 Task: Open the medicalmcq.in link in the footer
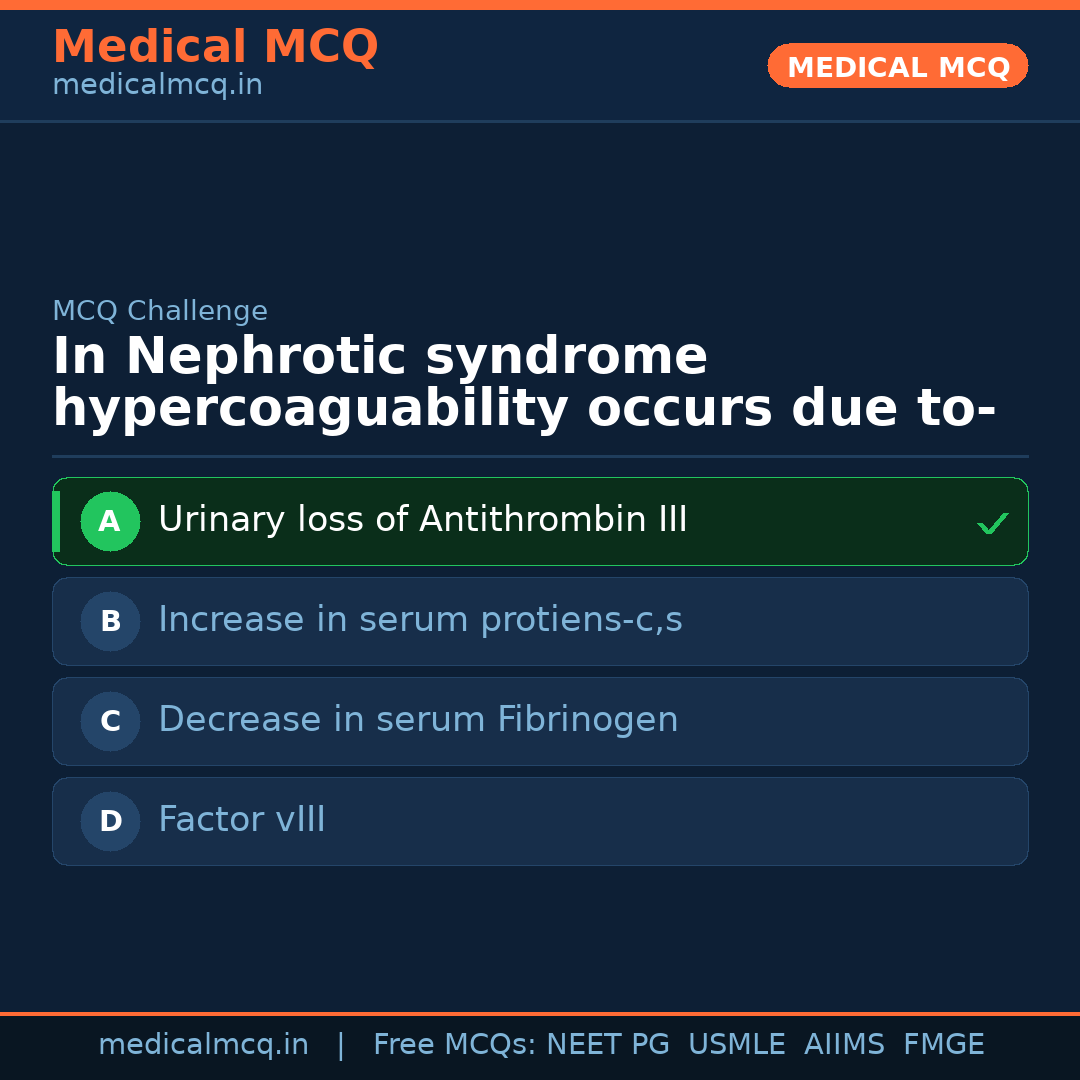pyautogui.click(x=203, y=1045)
